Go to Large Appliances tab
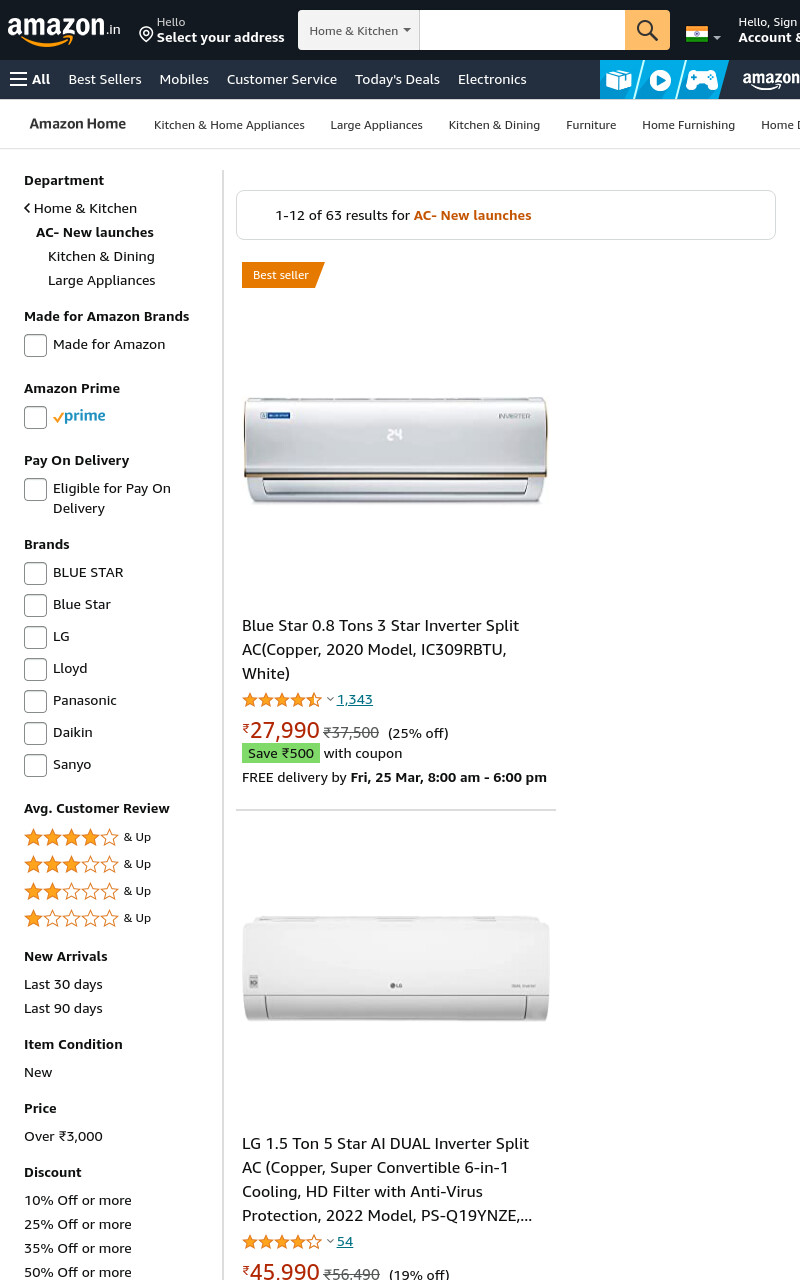 click(x=377, y=125)
